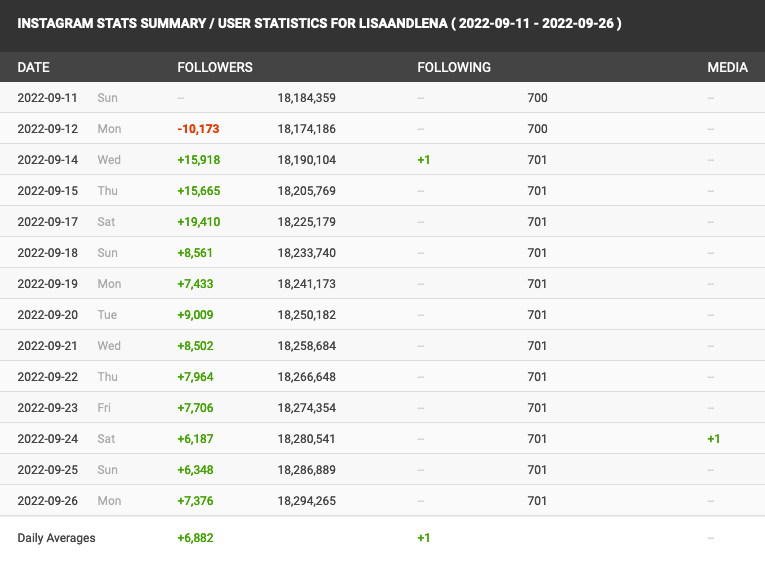Select date 2022-09-15
Viewport: 765px width, 564px height.
click(x=48, y=191)
